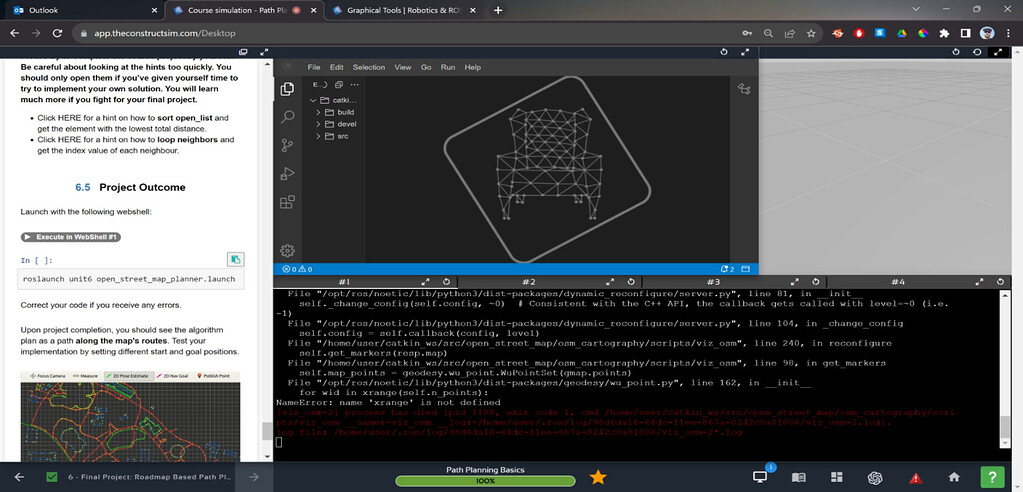Open the IDE Manage gear settings
This screenshot has width=1023, height=492.
point(287,250)
